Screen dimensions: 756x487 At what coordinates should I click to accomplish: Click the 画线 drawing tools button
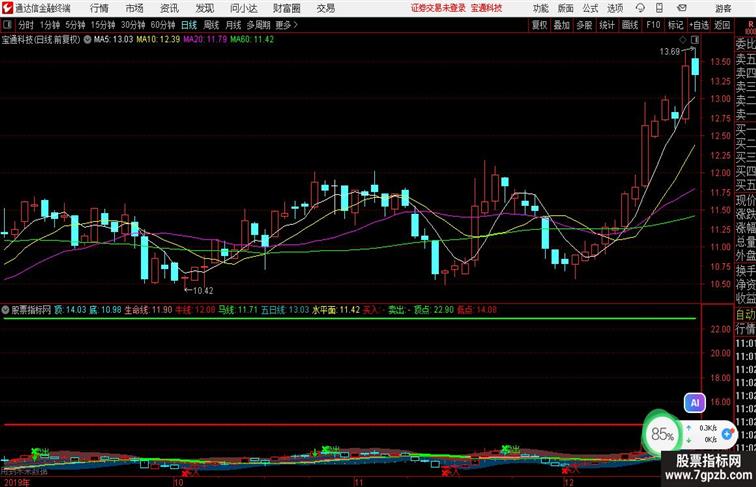(630, 25)
